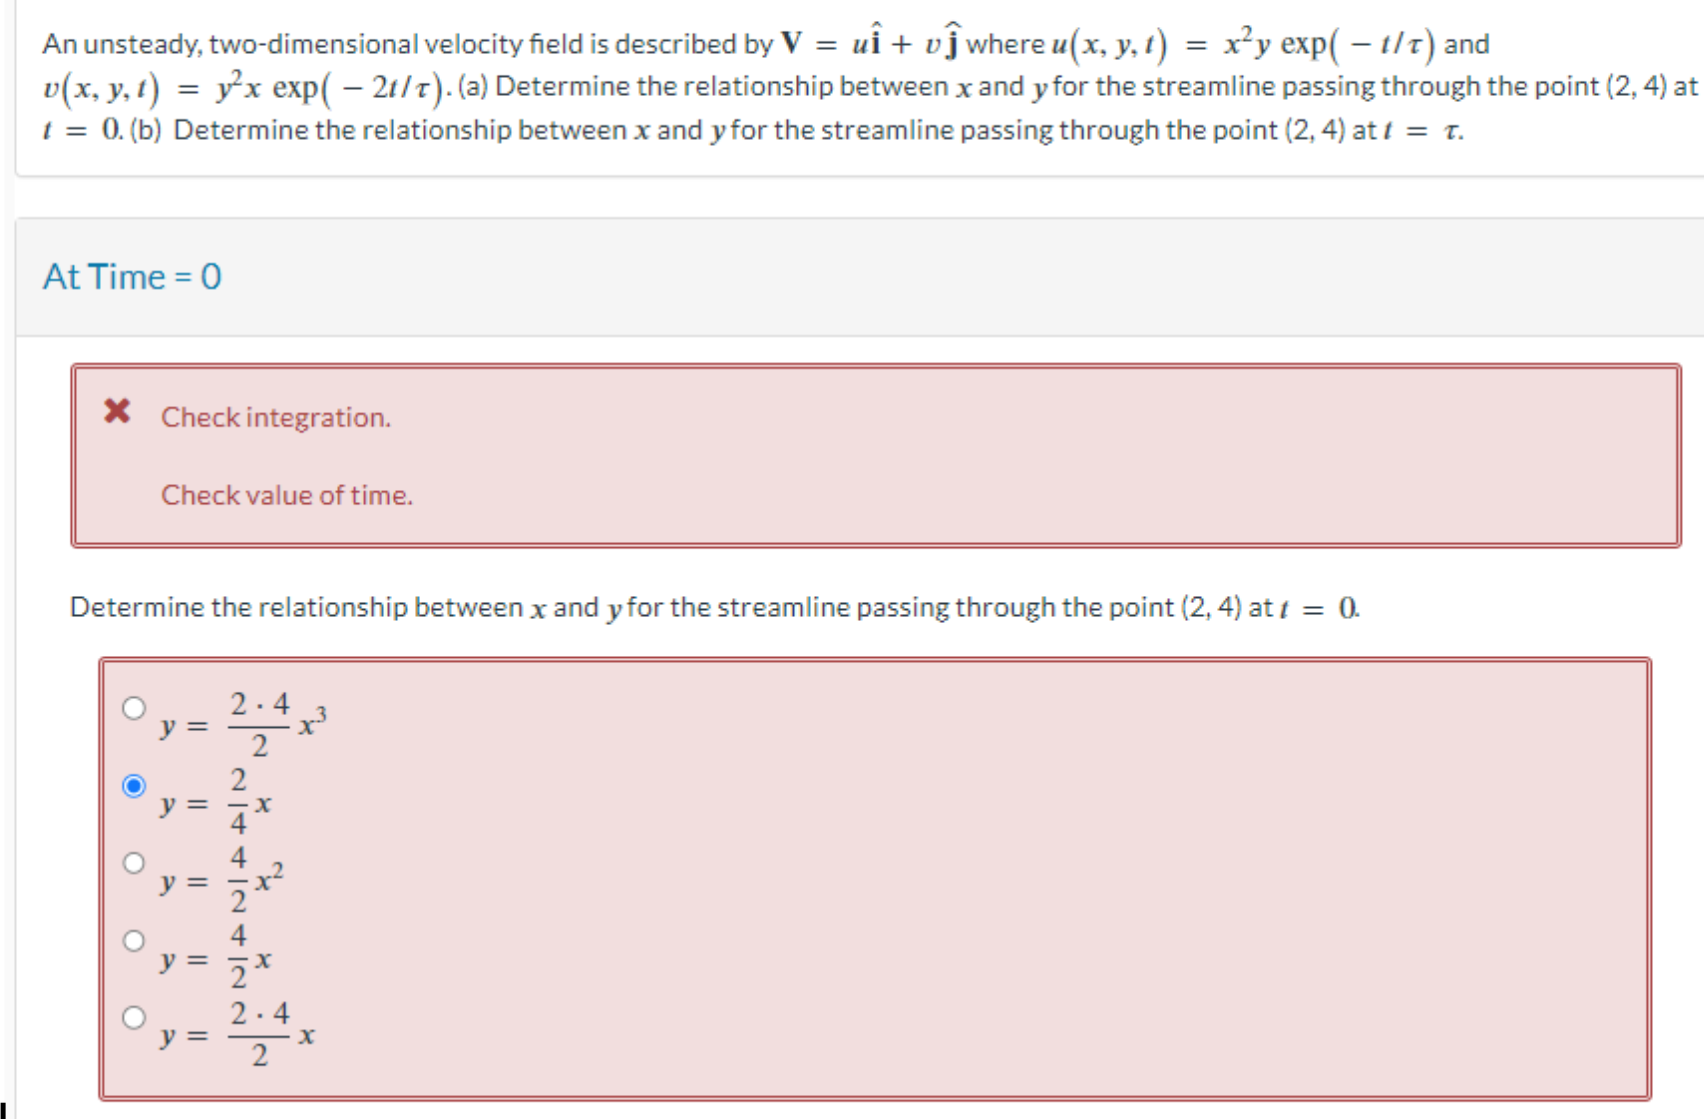Click the 'At Time = 0' section header
The width and height of the screenshot is (1704, 1119).
pyautogui.click(x=133, y=276)
